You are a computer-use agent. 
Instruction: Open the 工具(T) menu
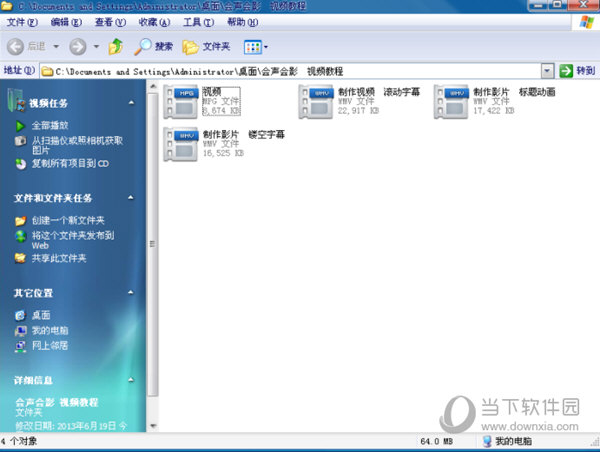point(199,23)
